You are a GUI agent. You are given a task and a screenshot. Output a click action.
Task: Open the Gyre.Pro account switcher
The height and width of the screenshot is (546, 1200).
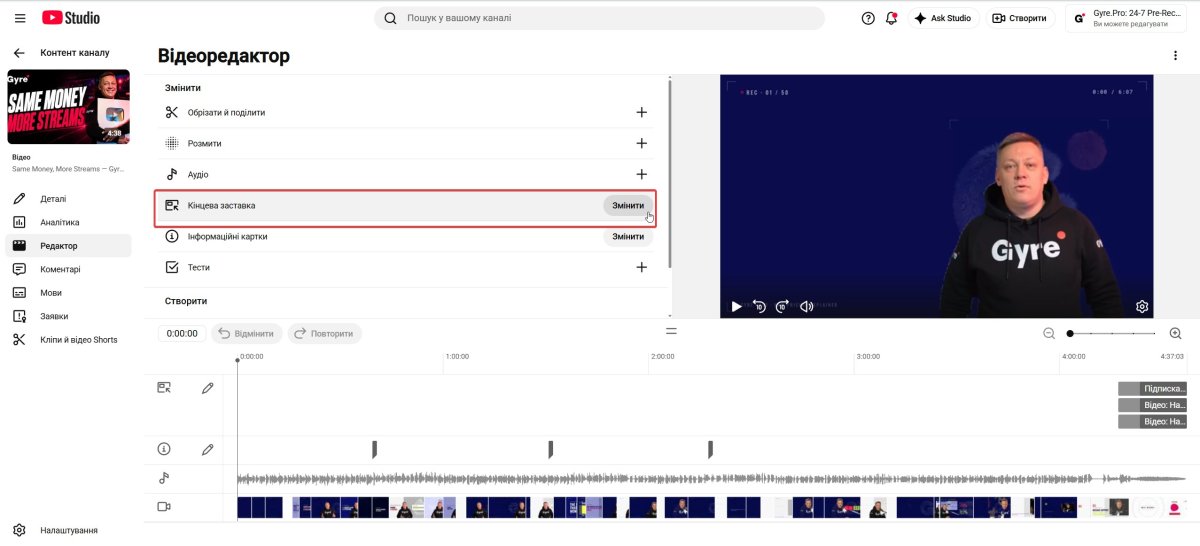coord(1125,18)
